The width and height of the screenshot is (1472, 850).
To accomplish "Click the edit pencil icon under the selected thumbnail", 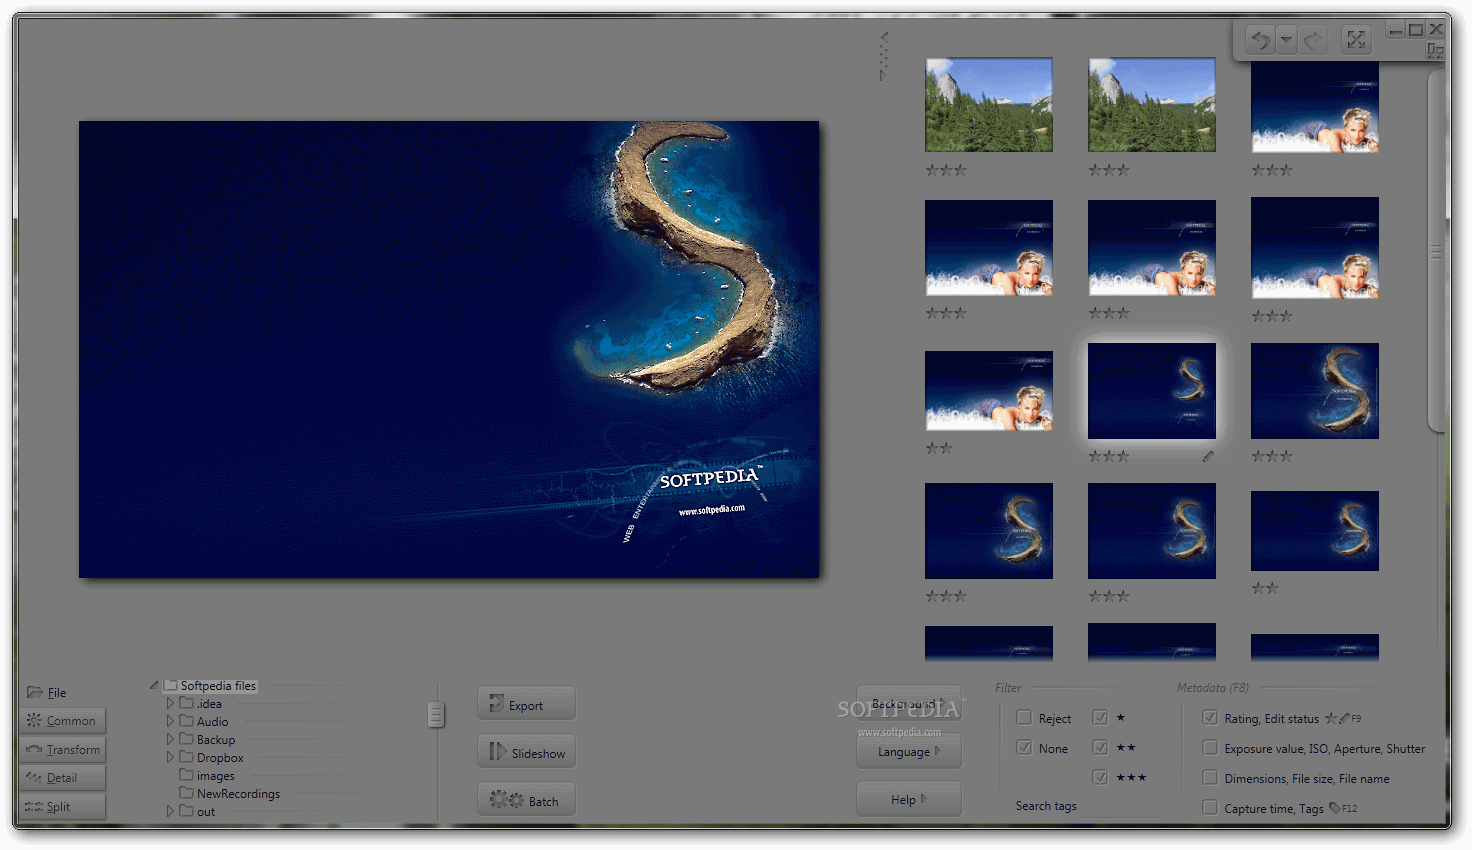I will point(1208,456).
